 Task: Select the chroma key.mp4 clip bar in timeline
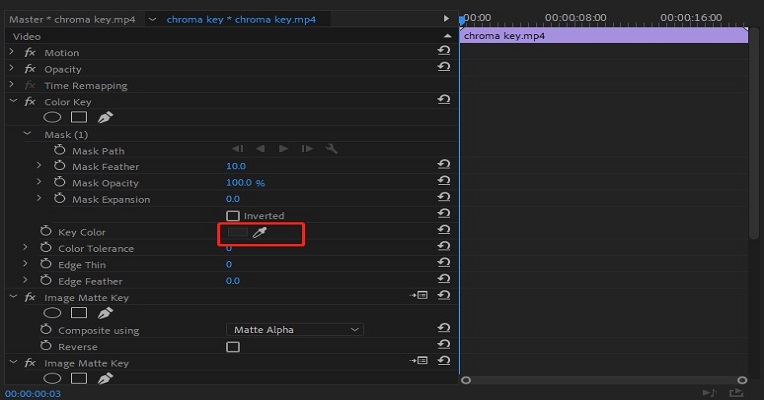tap(604, 36)
